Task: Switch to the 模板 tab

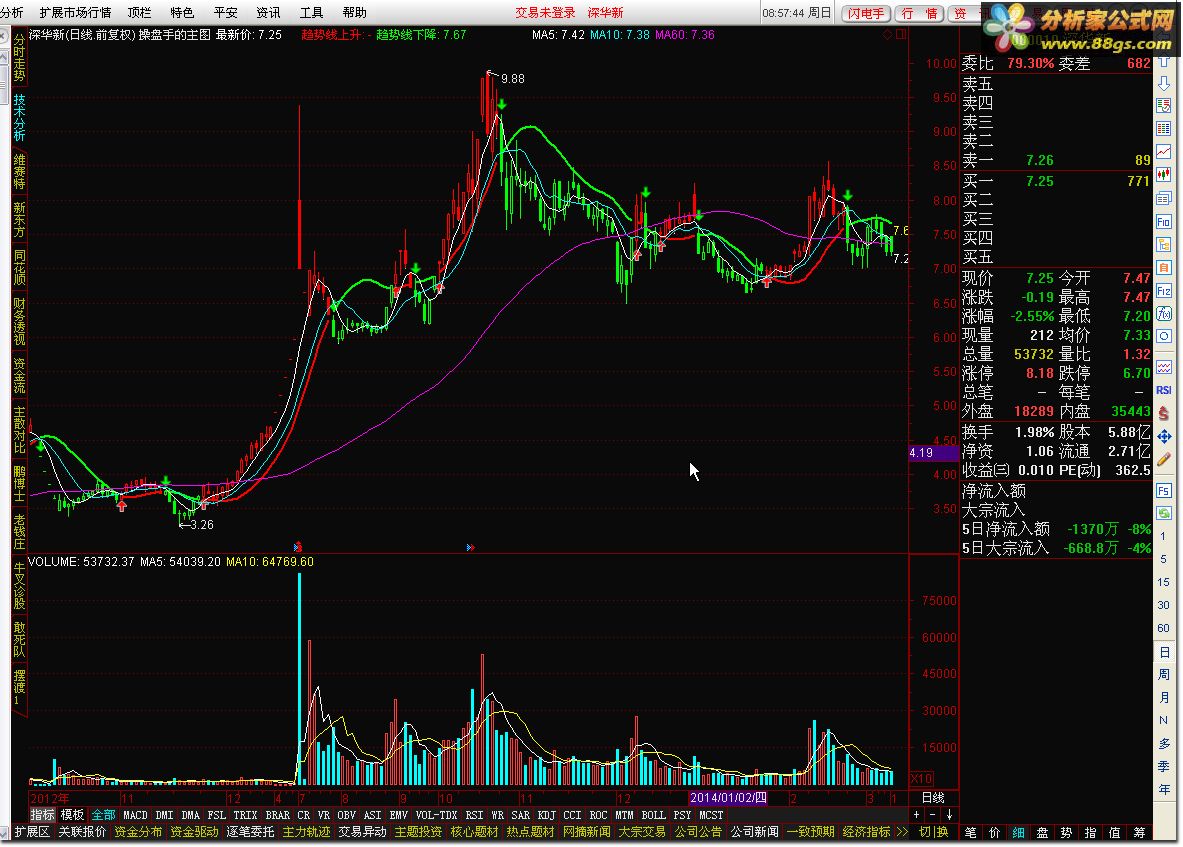Action: (72, 815)
